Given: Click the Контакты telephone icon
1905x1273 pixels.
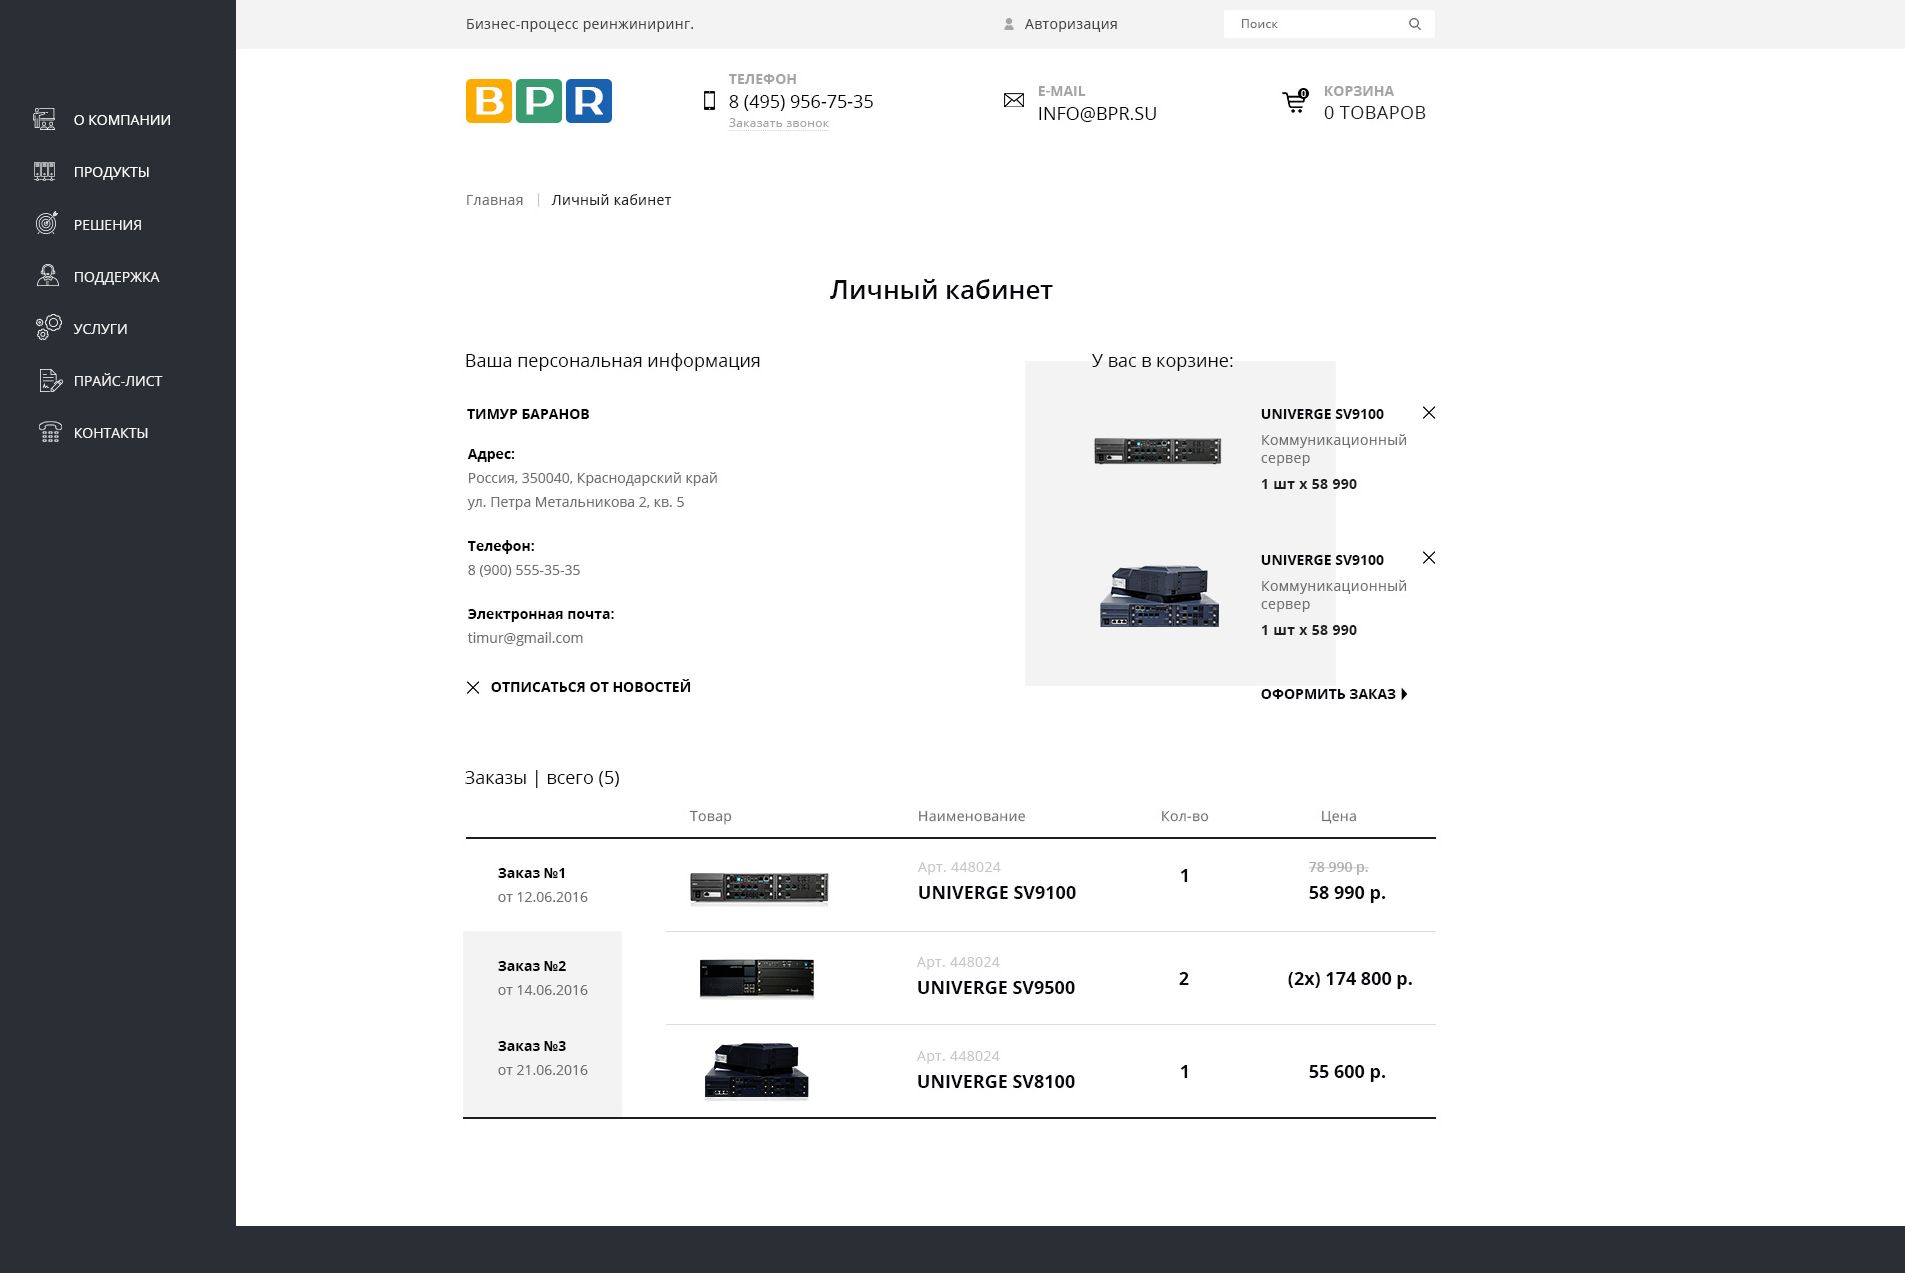Looking at the screenshot, I should point(50,432).
